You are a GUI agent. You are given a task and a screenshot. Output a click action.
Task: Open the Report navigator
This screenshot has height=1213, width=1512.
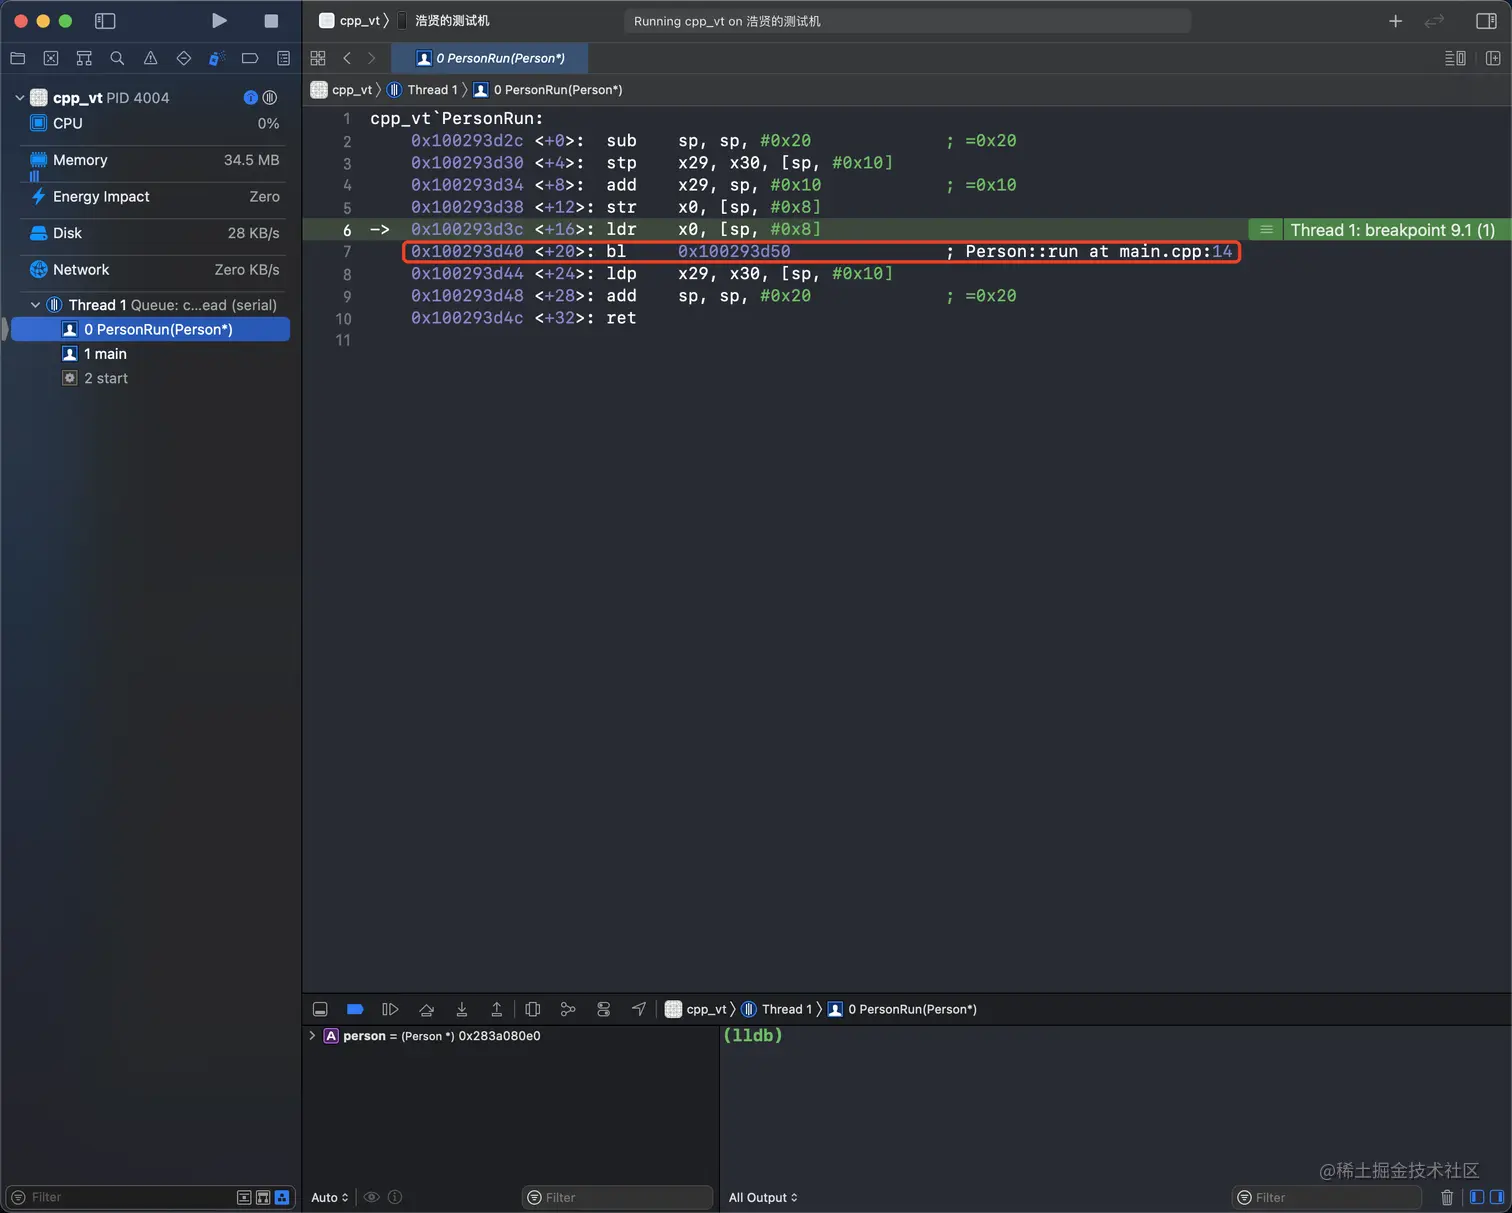coord(283,58)
